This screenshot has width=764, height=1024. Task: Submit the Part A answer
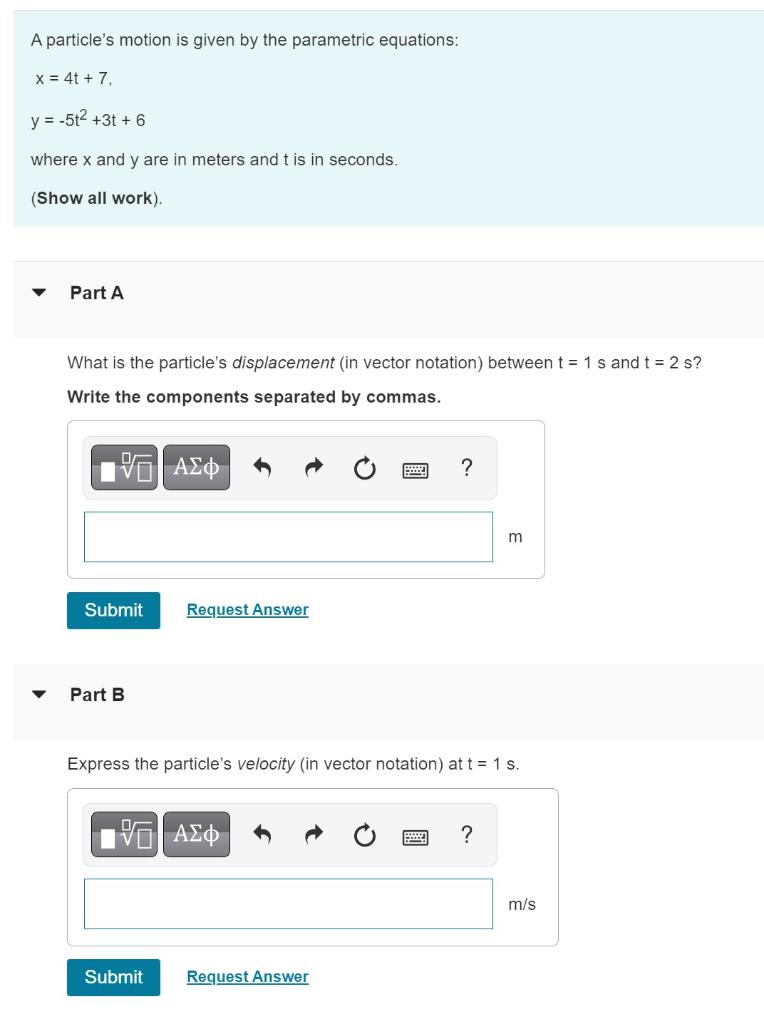(113, 610)
